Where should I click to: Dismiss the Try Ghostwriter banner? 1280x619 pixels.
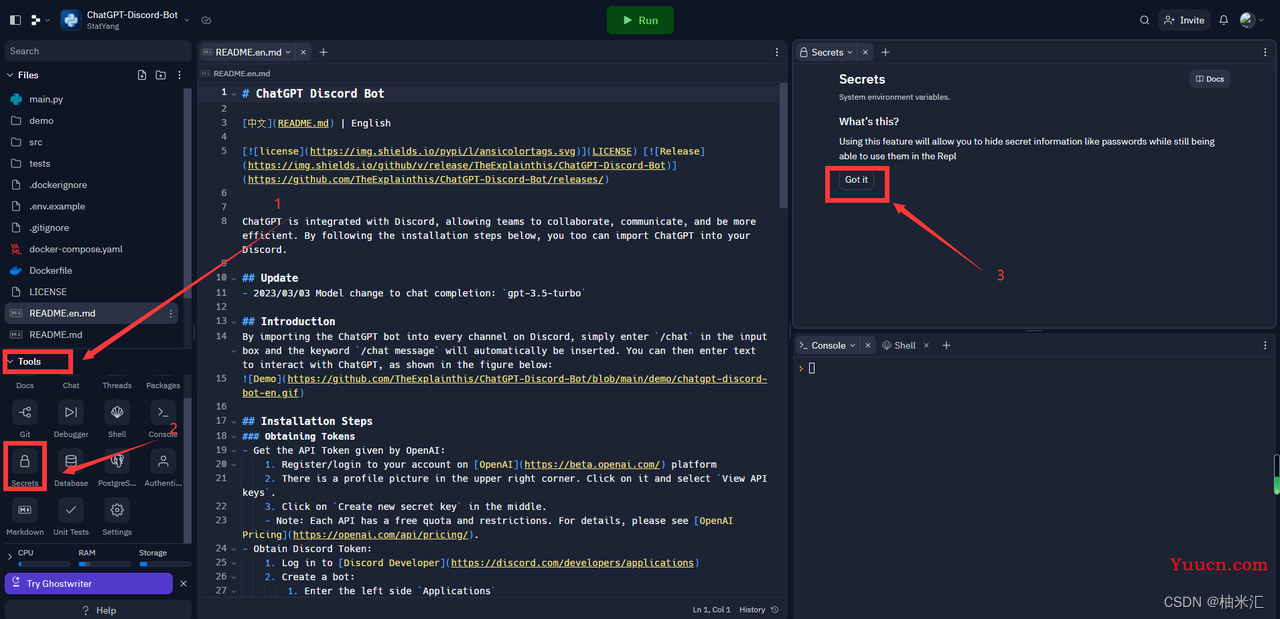(x=183, y=583)
